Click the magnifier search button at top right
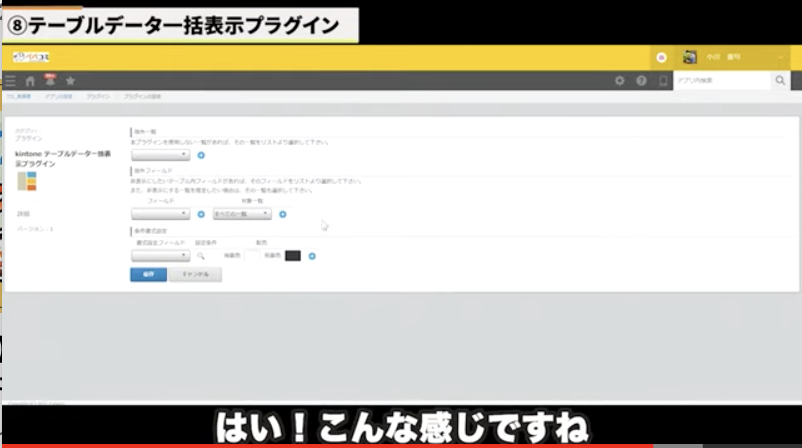 780,80
